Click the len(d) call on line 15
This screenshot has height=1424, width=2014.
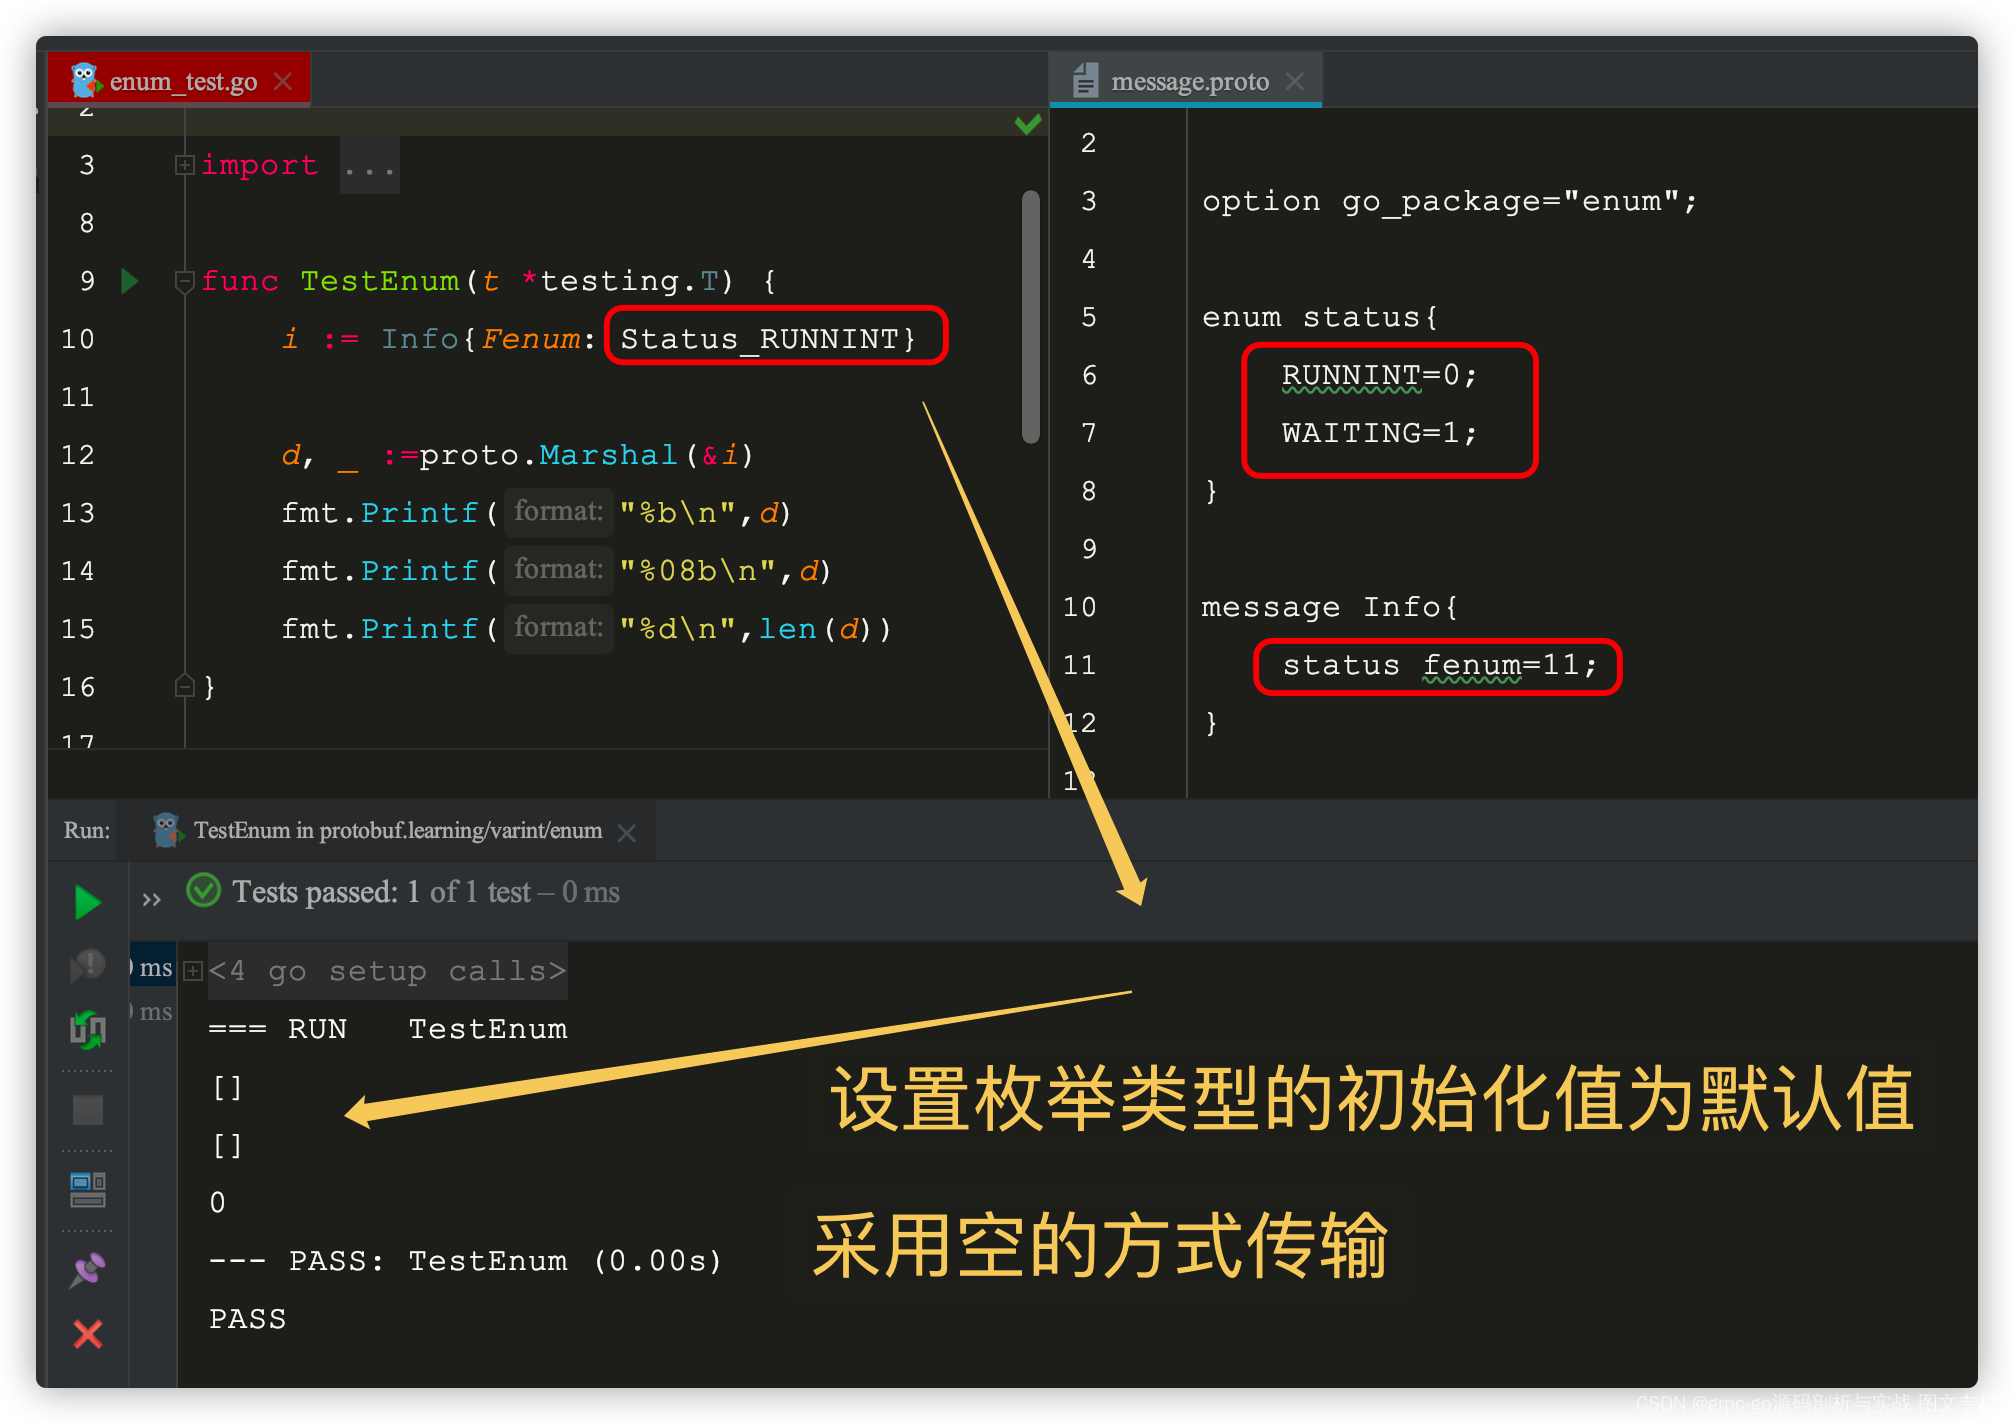[815, 629]
